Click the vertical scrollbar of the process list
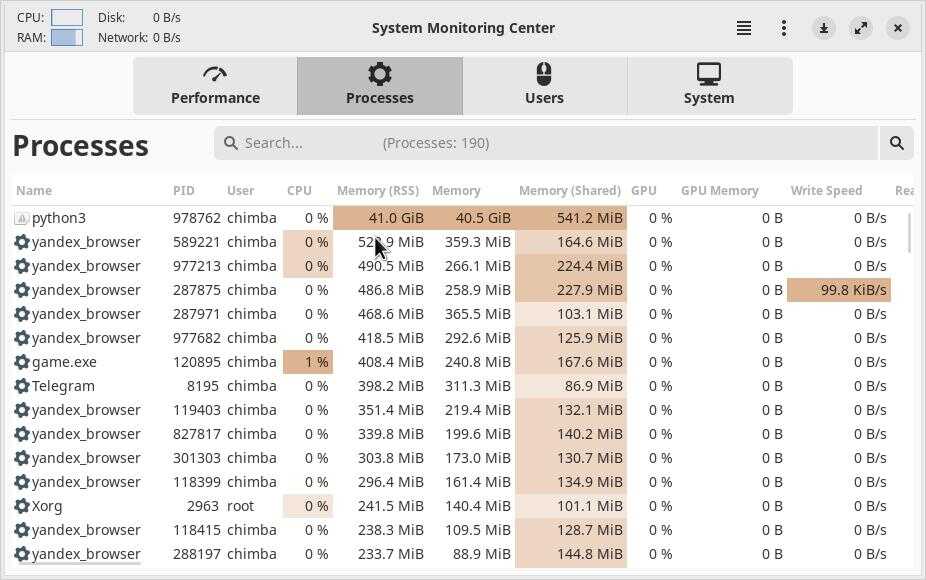 tap(909, 233)
